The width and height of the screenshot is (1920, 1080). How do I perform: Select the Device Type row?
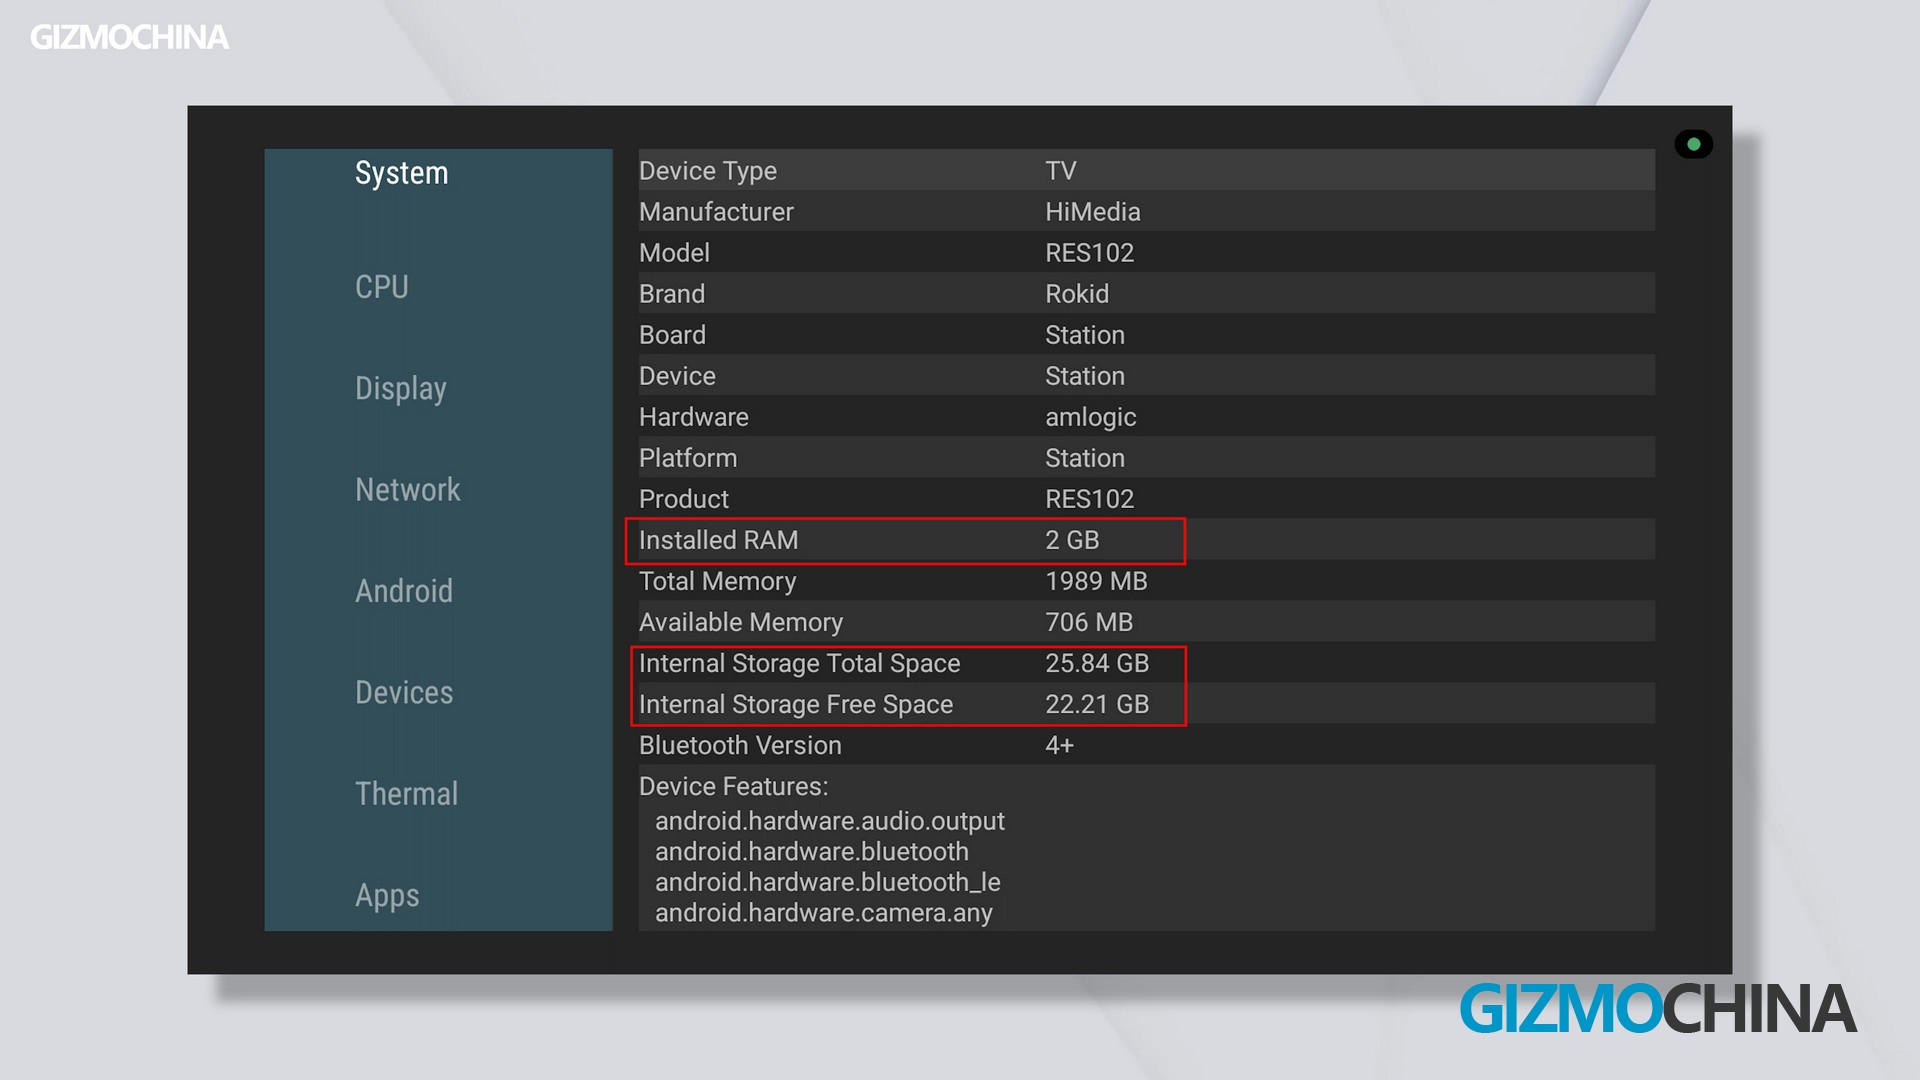point(1146,170)
